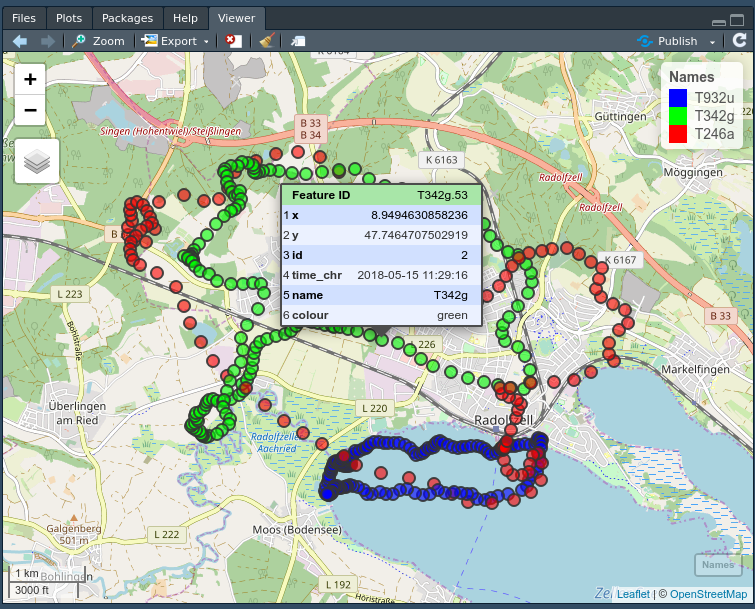This screenshot has height=609, width=755.
Task: Click the Zoom magnifier button
Action: pos(98,41)
